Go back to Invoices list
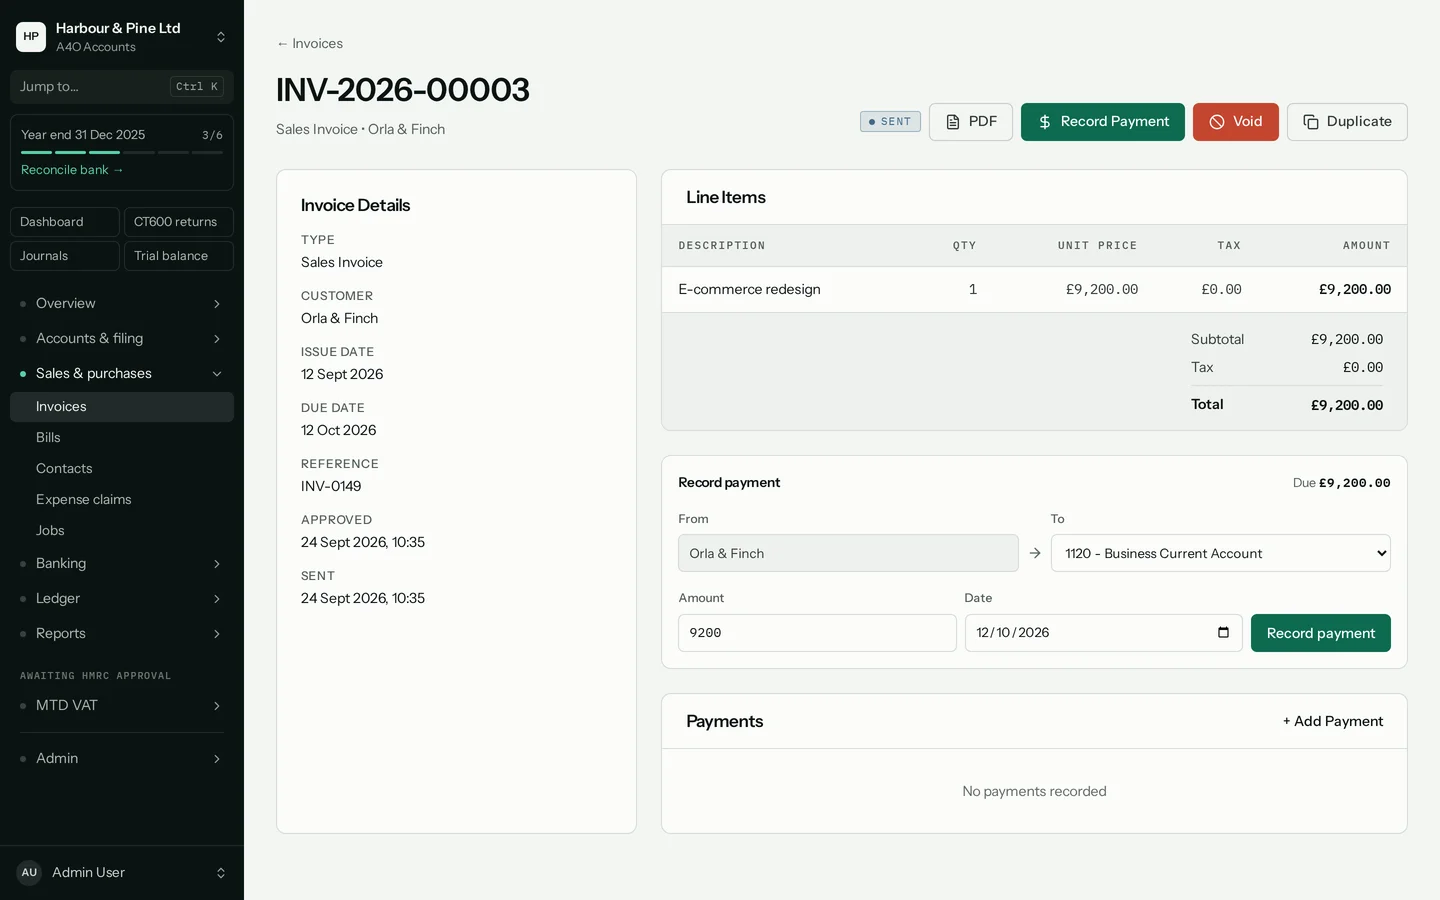Image resolution: width=1440 pixels, height=900 pixels. click(x=310, y=44)
